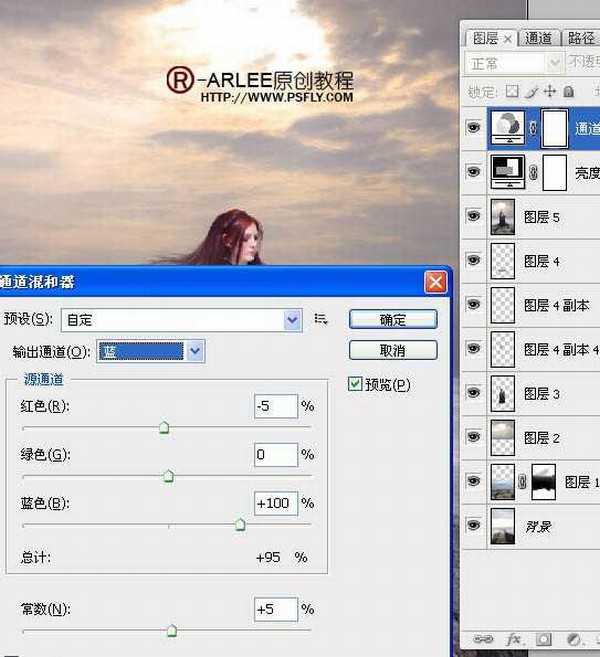600x657 pixels.
Task: Open the 输出通道 output channel dropdown
Action: (x=195, y=351)
